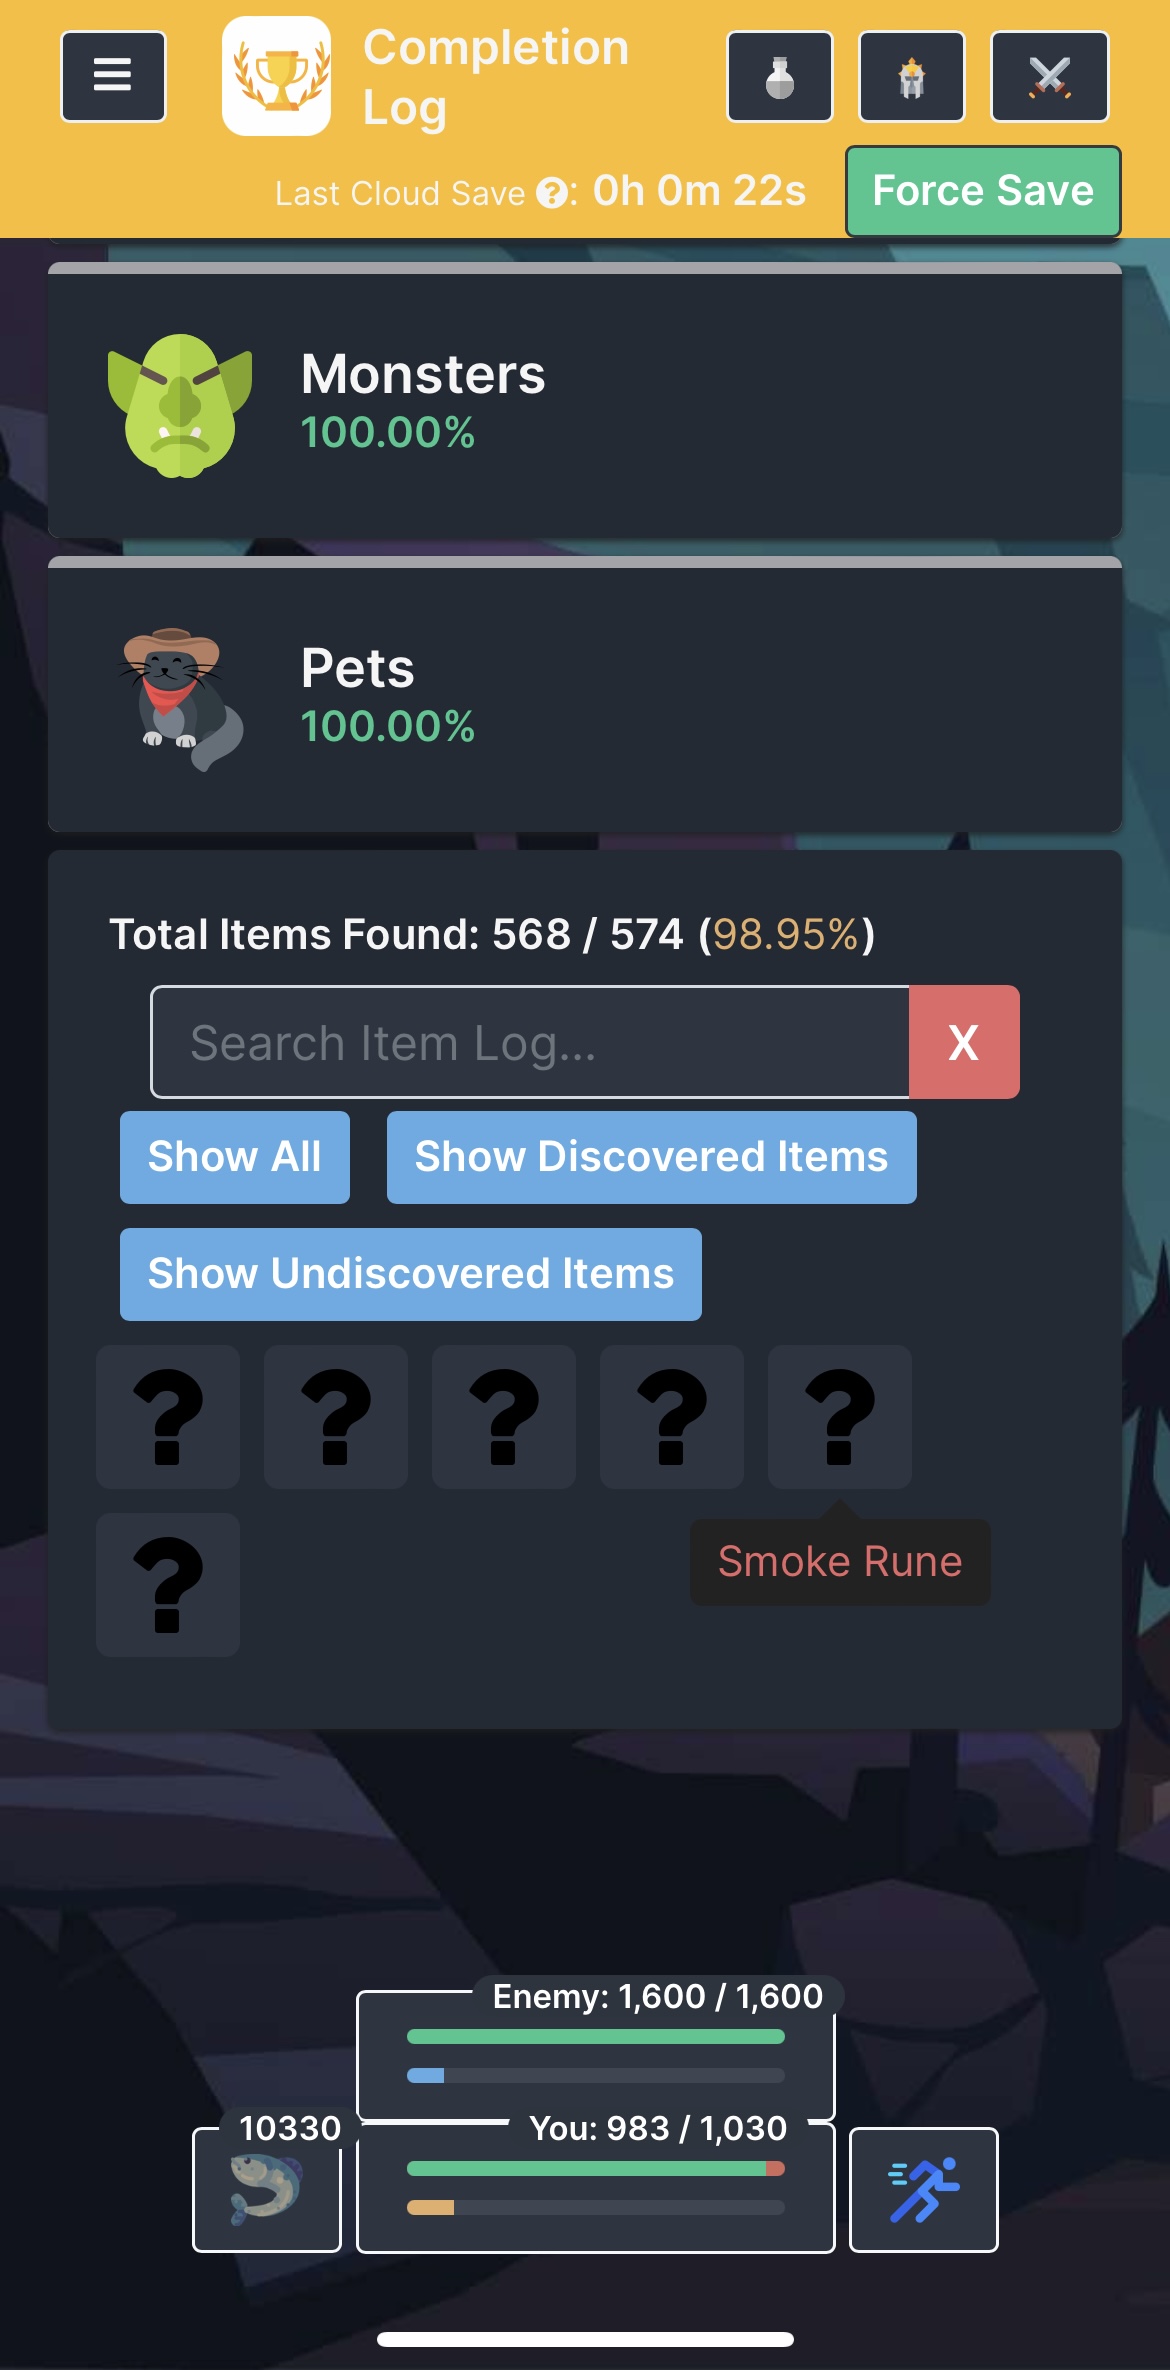This screenshot has height=2370, width=1170.
Task: Tap the Completion Log trophy icon
Action: click(277, 76)
